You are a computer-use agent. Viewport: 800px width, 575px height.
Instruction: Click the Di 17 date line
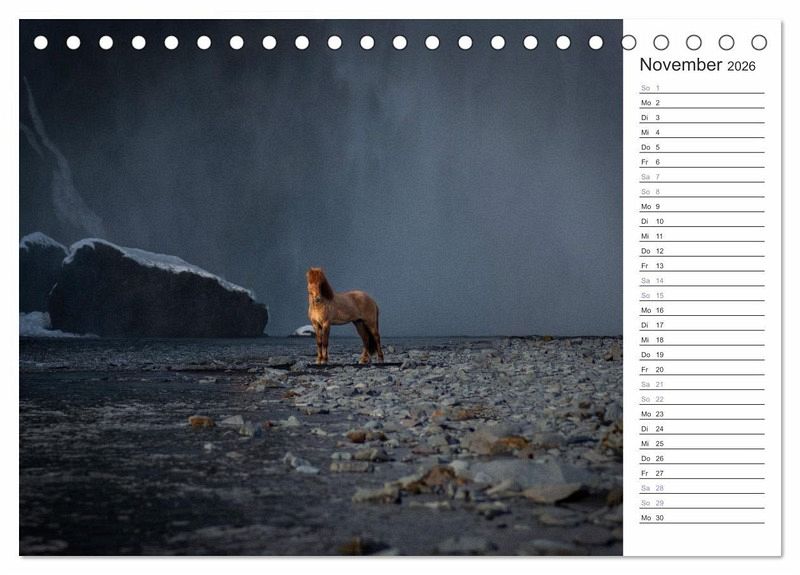[700, 325]
